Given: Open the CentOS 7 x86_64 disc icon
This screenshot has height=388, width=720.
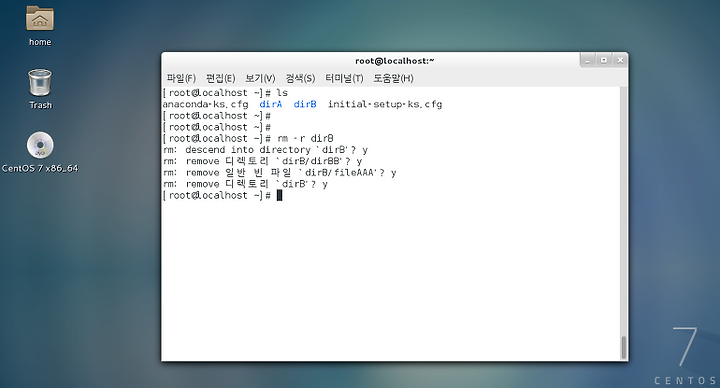Looking at the screenshot, I should tap(40, 146).
